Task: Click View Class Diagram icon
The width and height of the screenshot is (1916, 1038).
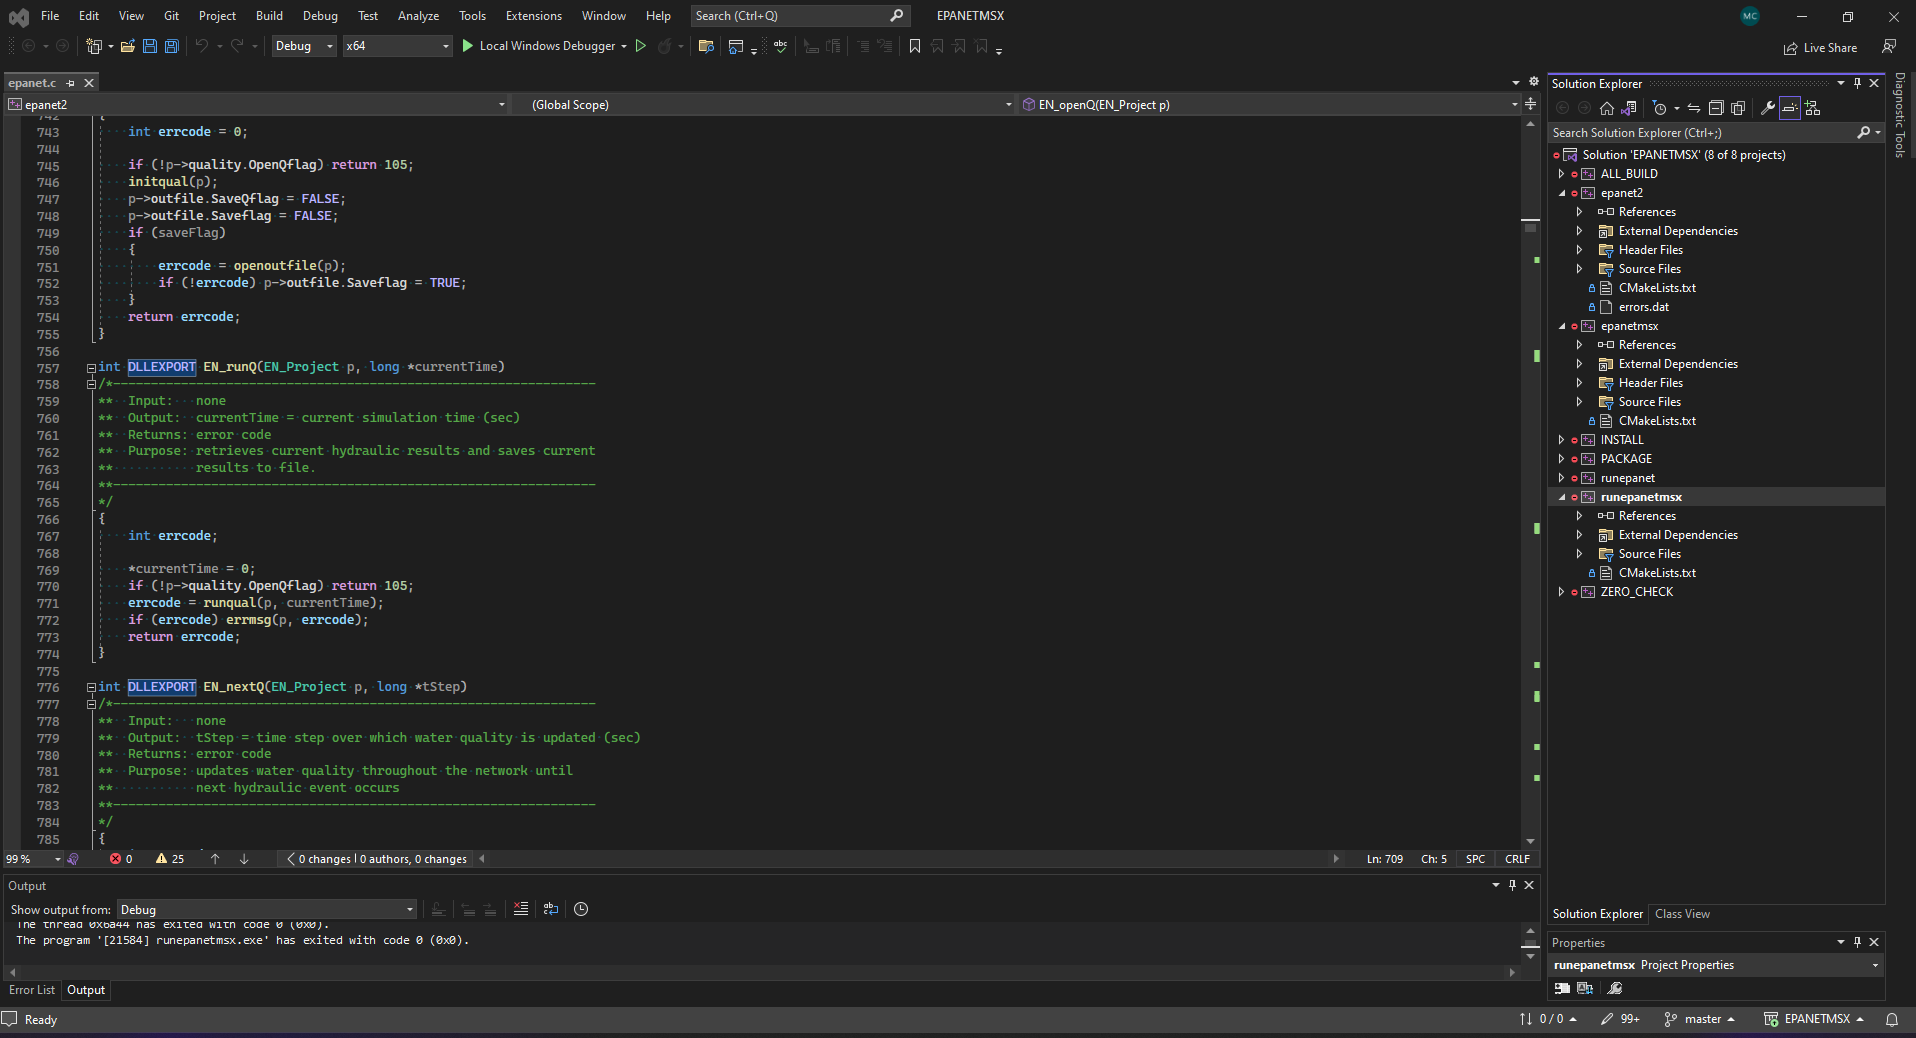Action: 1813,108
